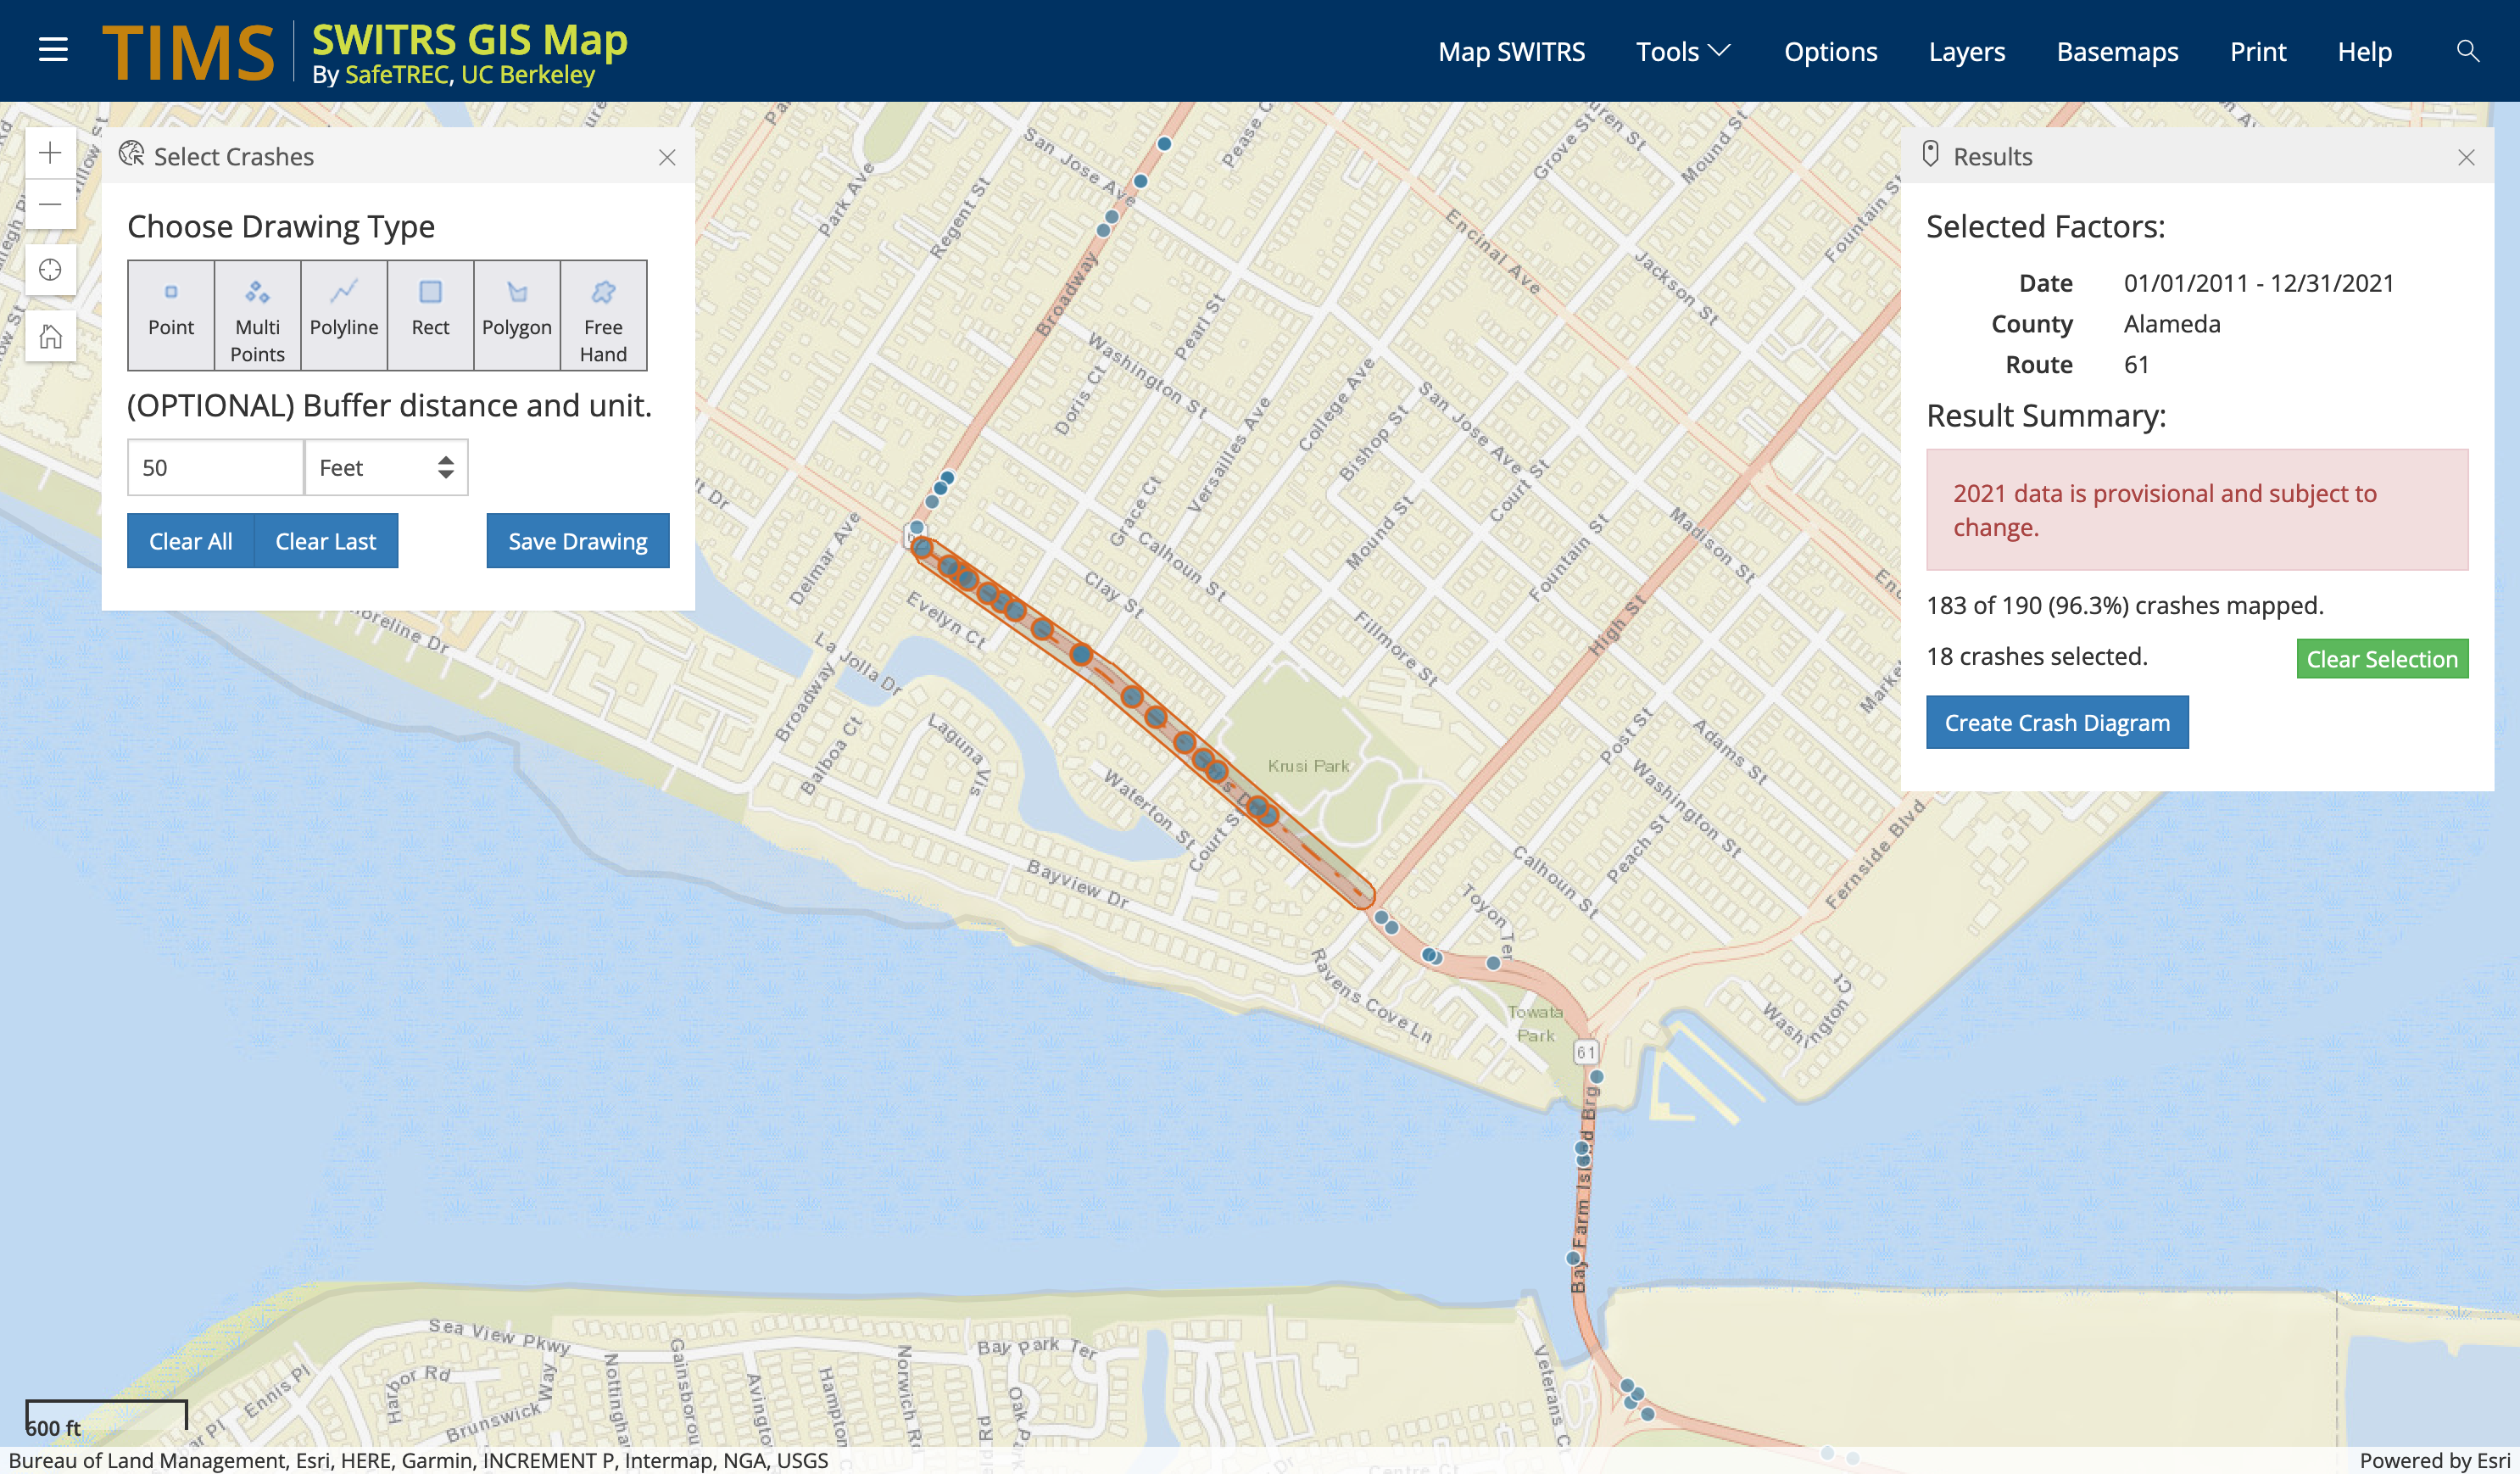Close the Results panel

tap(2465, 157)
